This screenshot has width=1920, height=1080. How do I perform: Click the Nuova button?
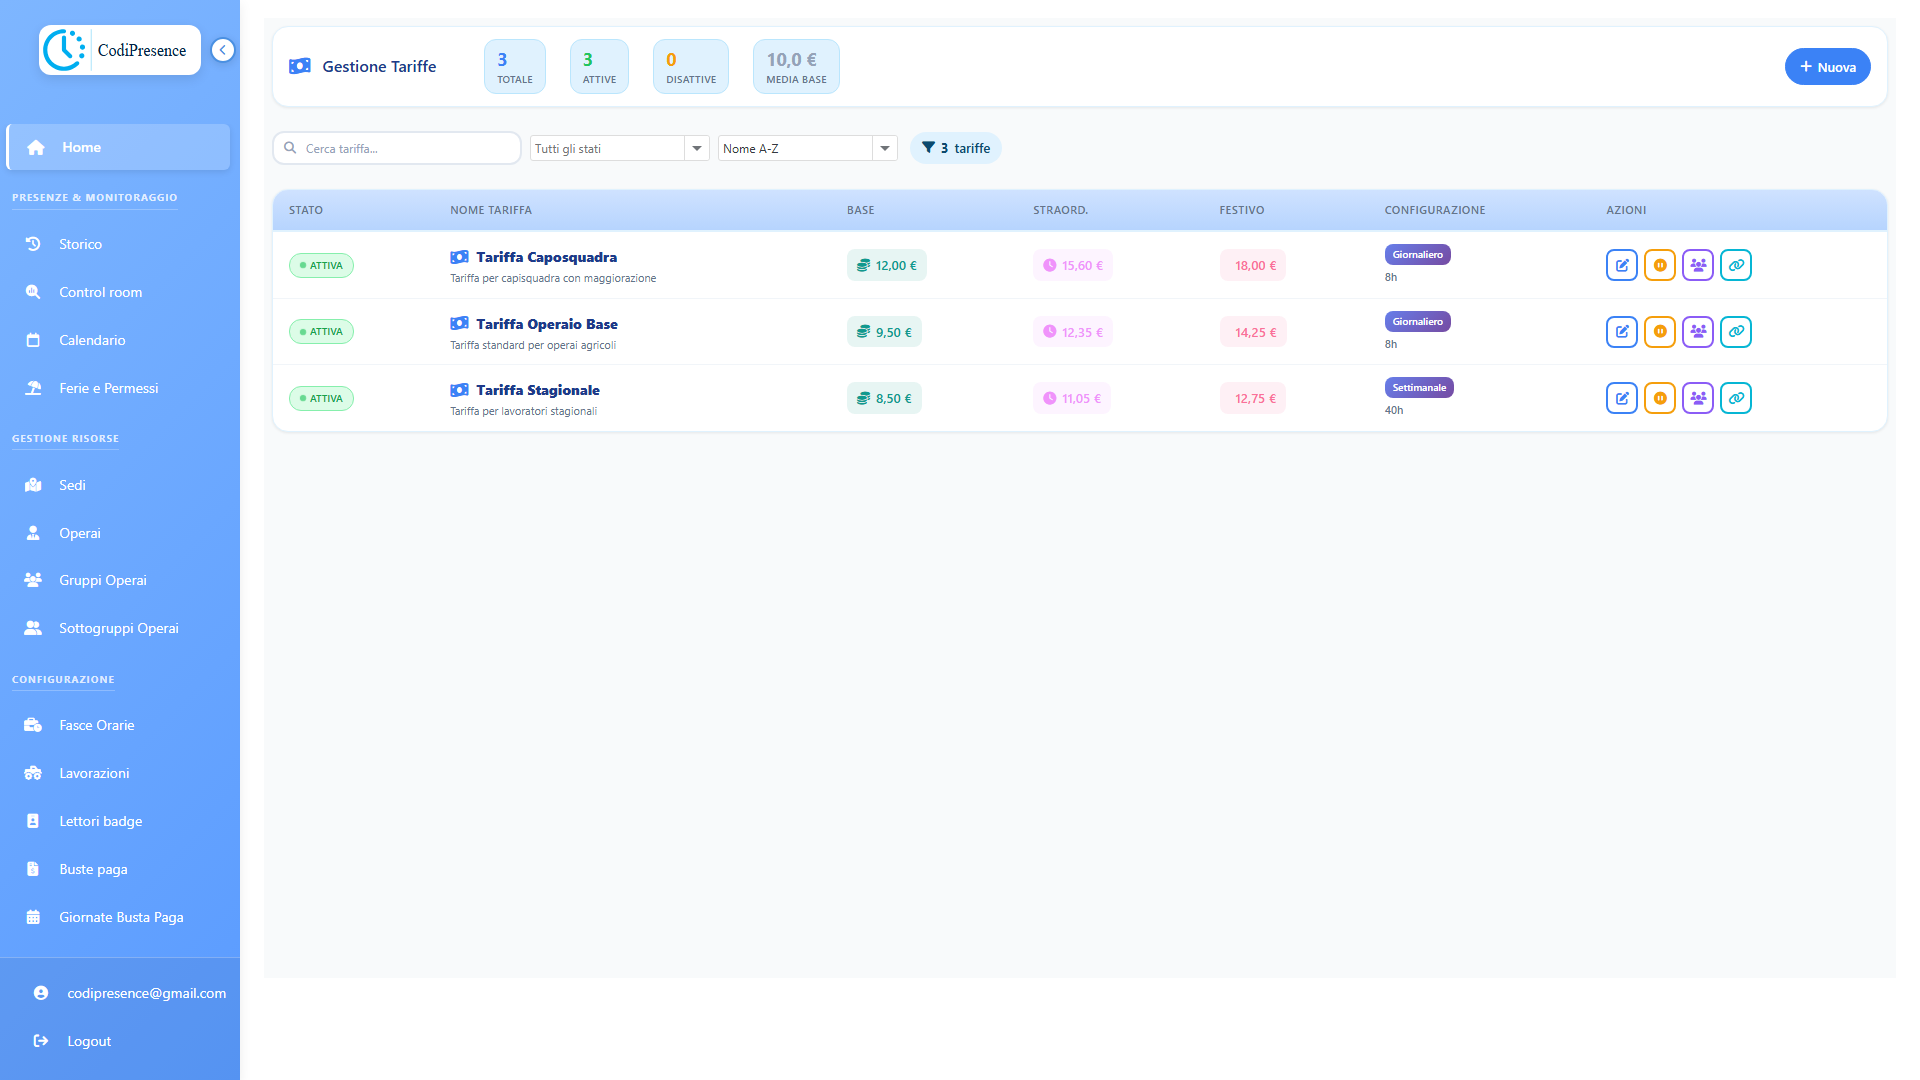pos(1826,67)
